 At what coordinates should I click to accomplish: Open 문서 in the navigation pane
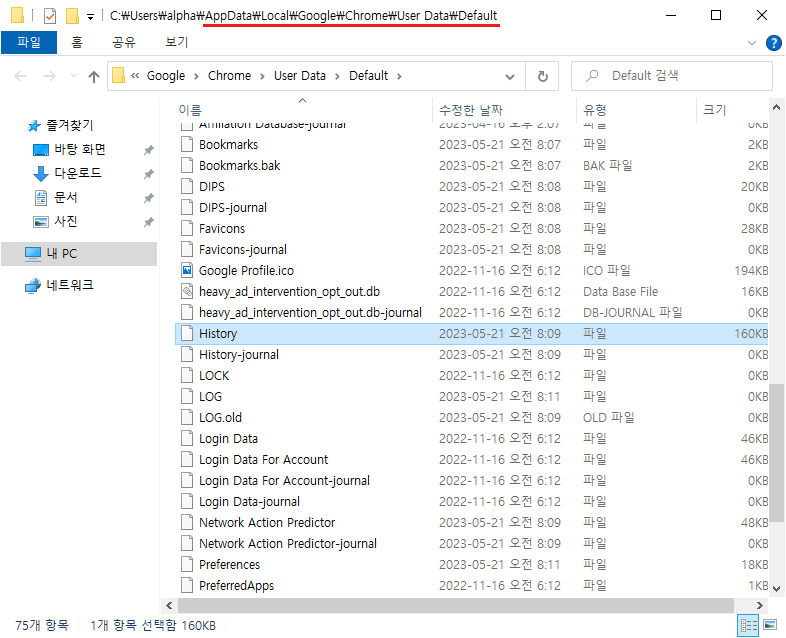66,197
